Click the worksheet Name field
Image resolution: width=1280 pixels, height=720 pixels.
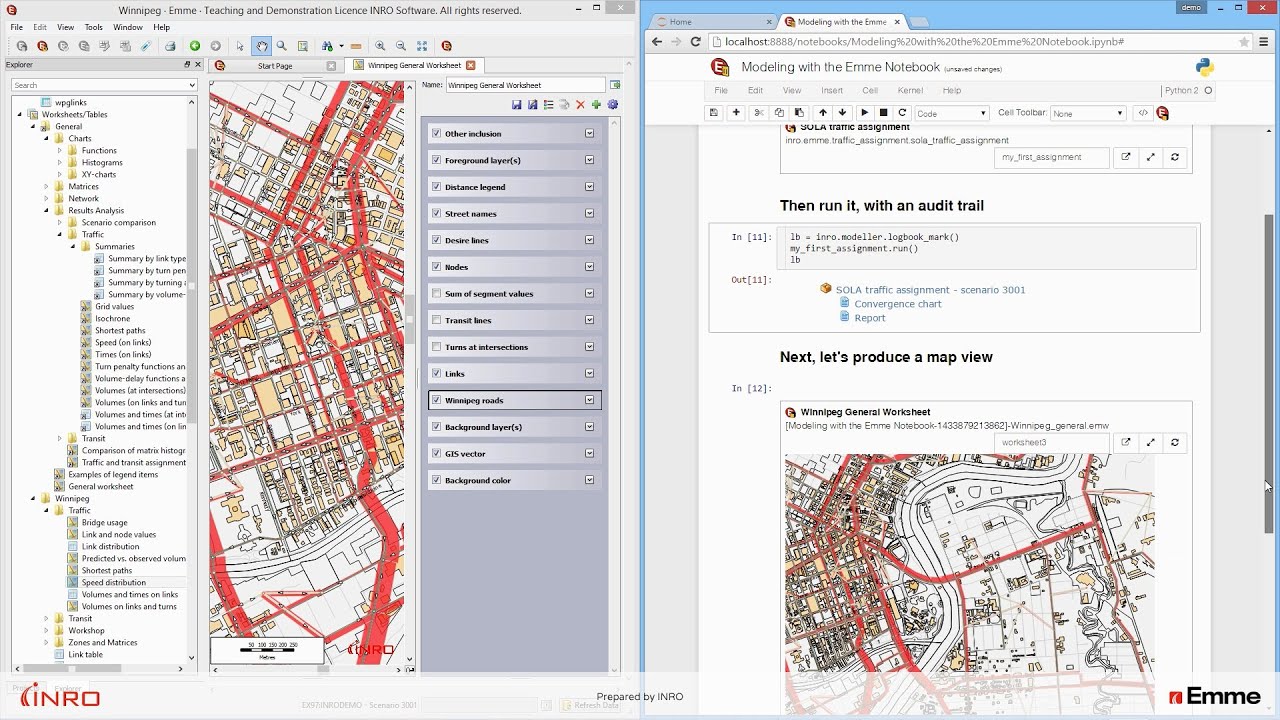tap(525, 85)
